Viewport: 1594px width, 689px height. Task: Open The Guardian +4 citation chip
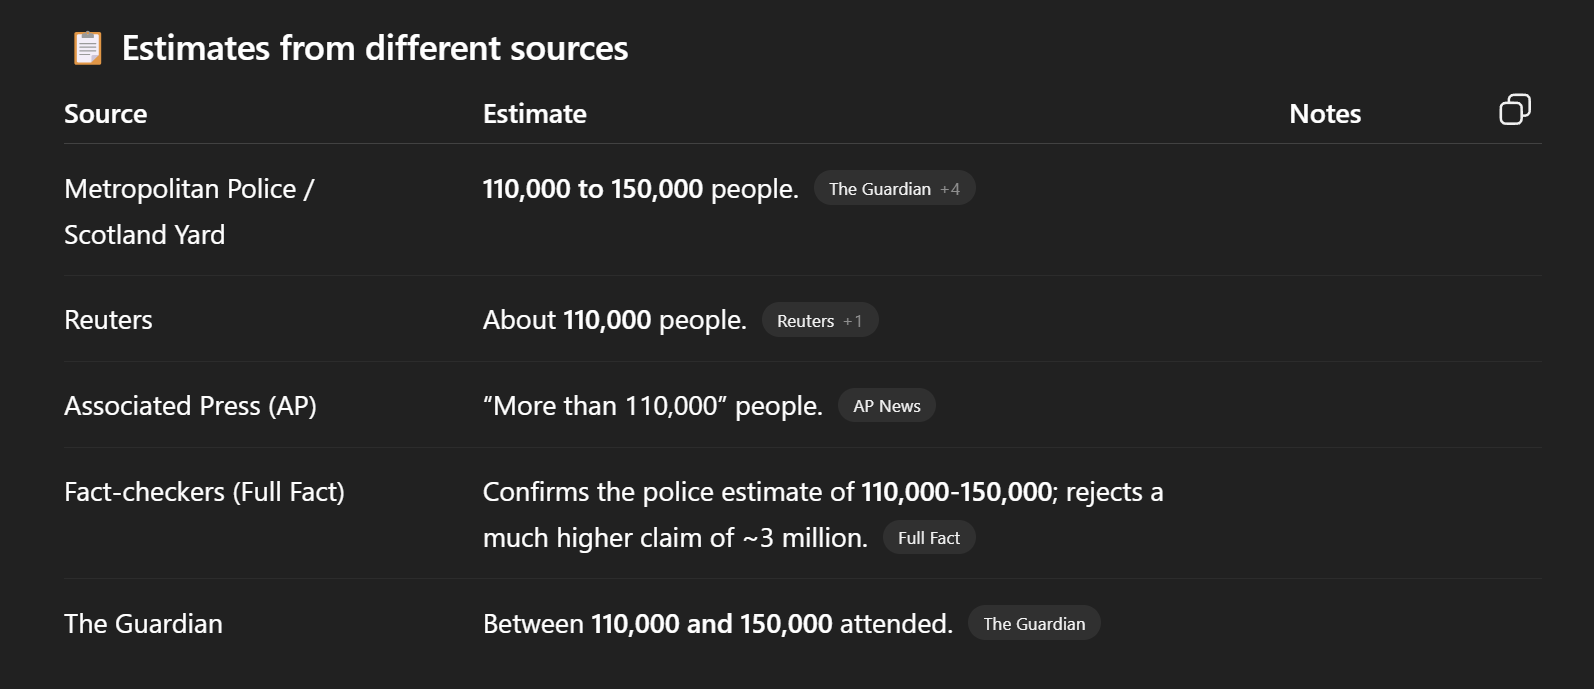point(894,189)
